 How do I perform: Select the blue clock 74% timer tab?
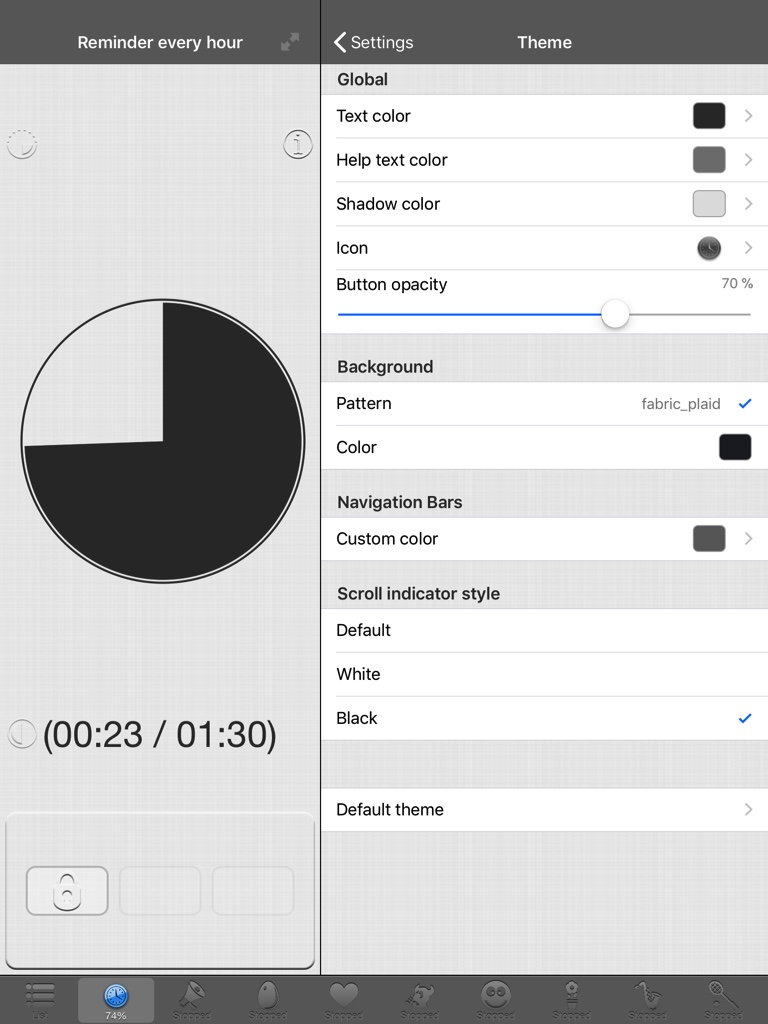[x=116, y=1000]
